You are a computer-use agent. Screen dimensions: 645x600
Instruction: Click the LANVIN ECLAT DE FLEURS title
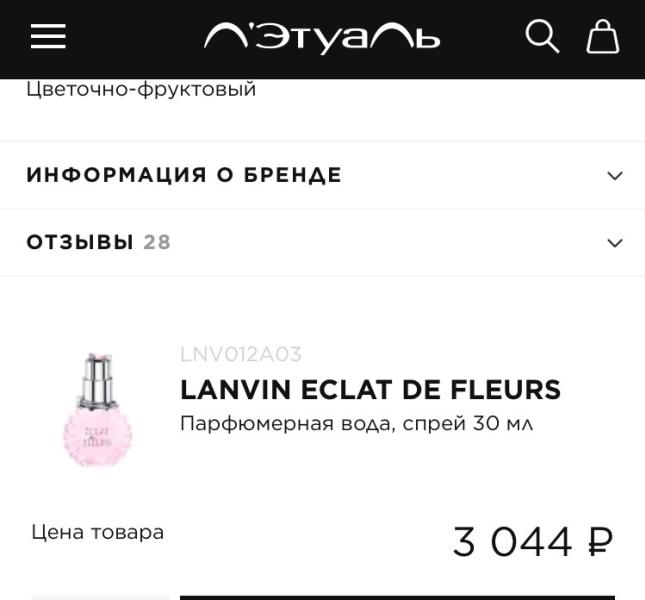point(370,390)
